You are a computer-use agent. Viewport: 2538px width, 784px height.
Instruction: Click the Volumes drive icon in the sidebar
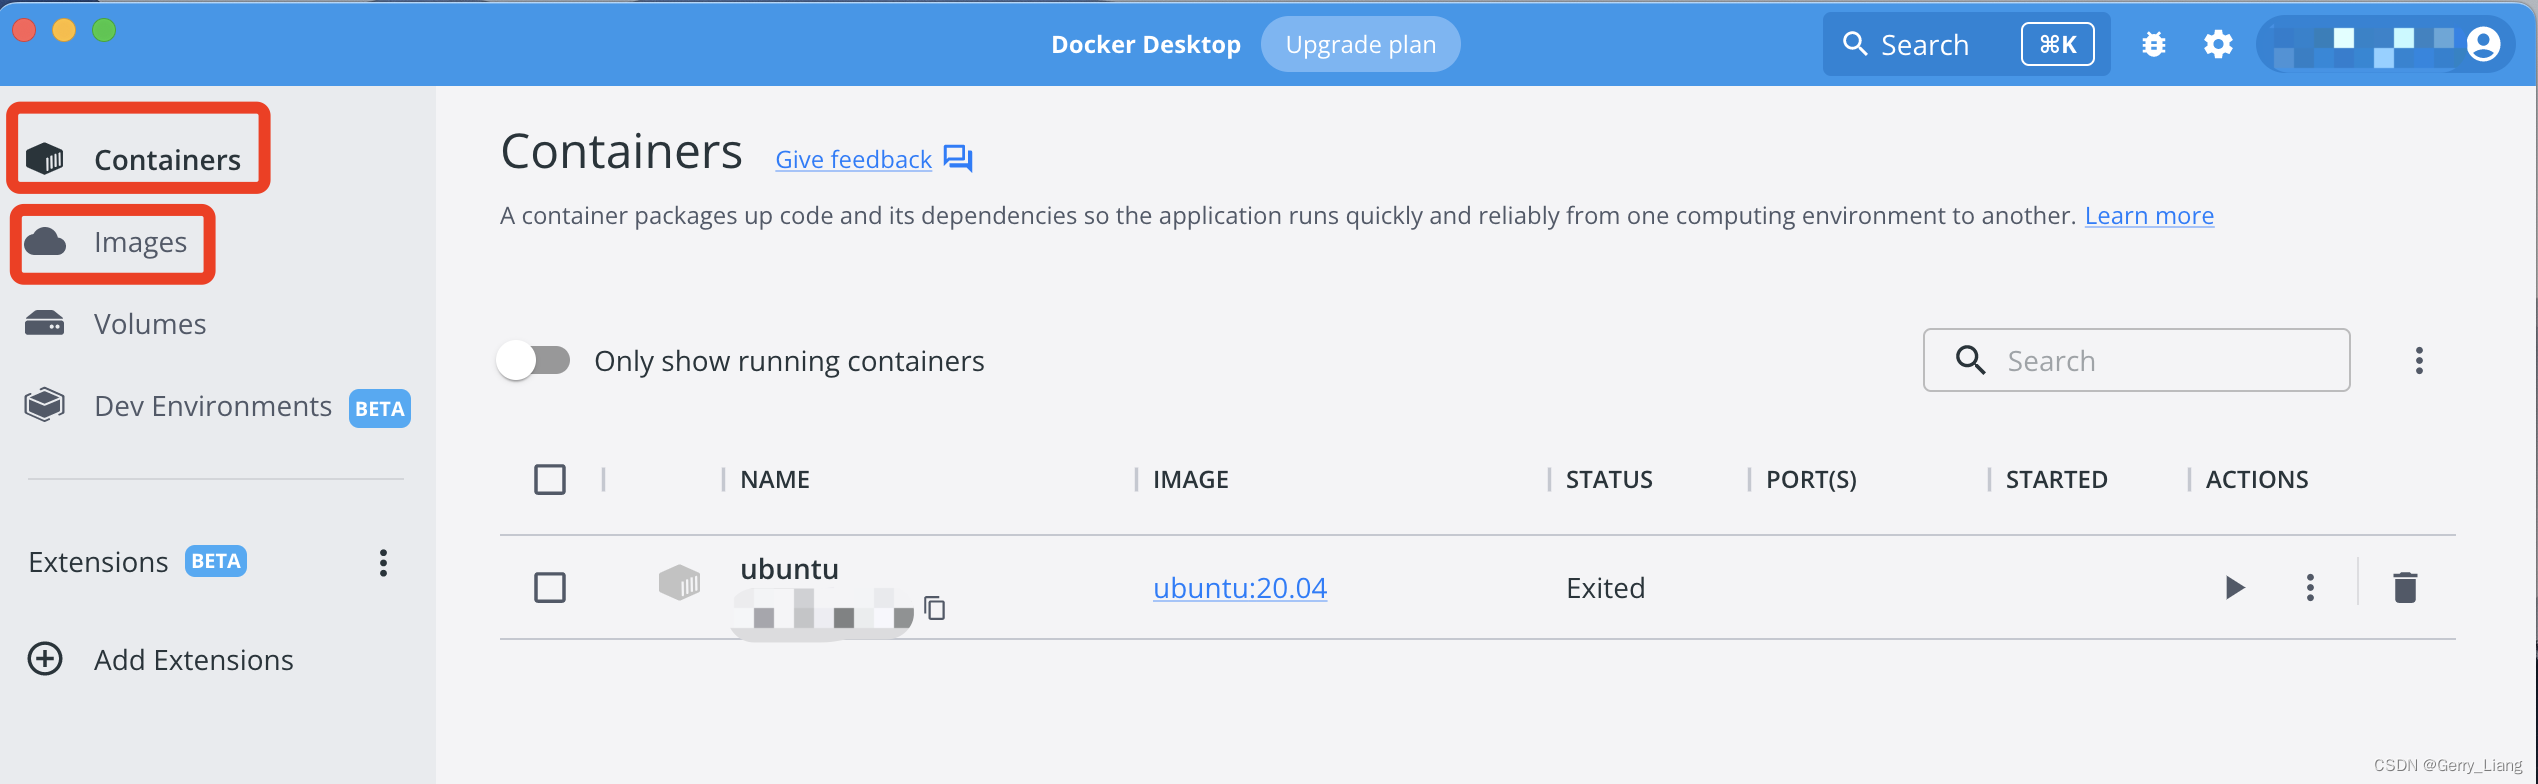coord(45,323)
